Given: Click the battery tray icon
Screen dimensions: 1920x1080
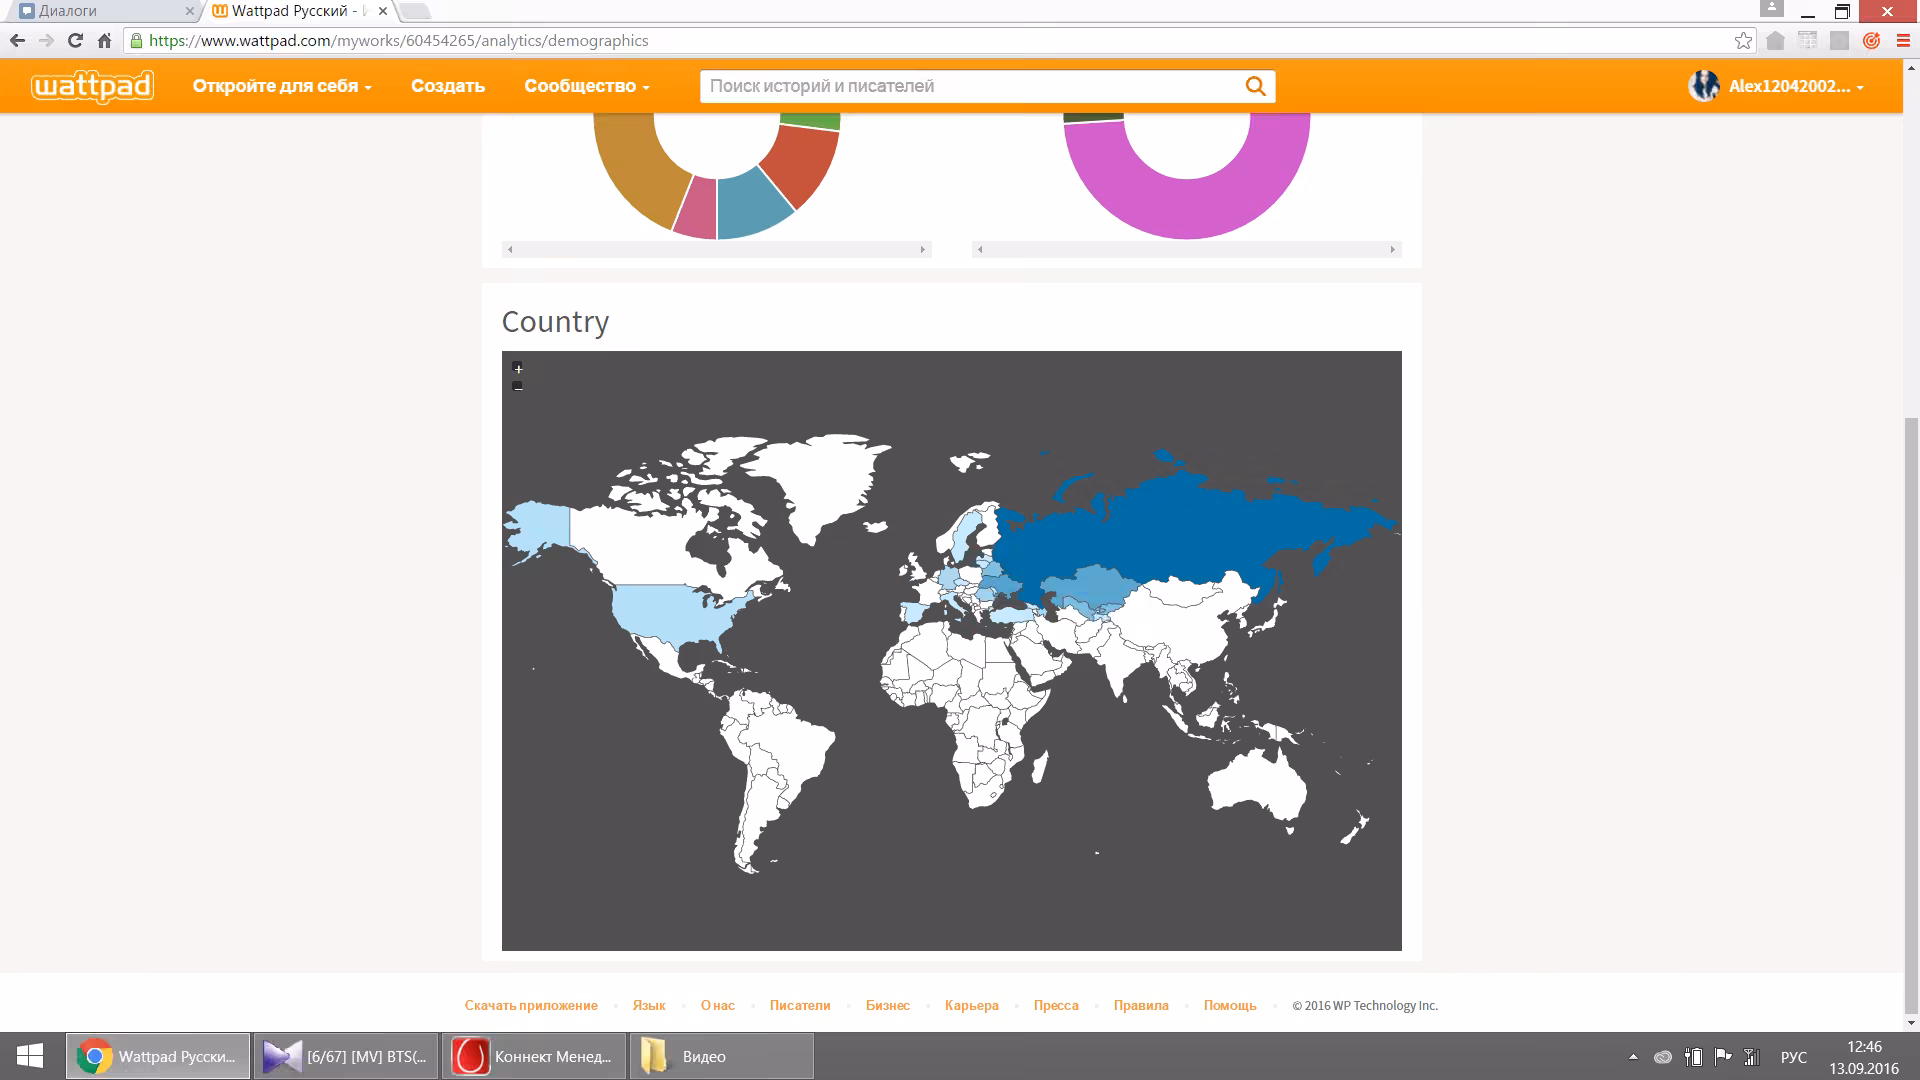Looking at the screenshot, I should tap(1693, 1057).
